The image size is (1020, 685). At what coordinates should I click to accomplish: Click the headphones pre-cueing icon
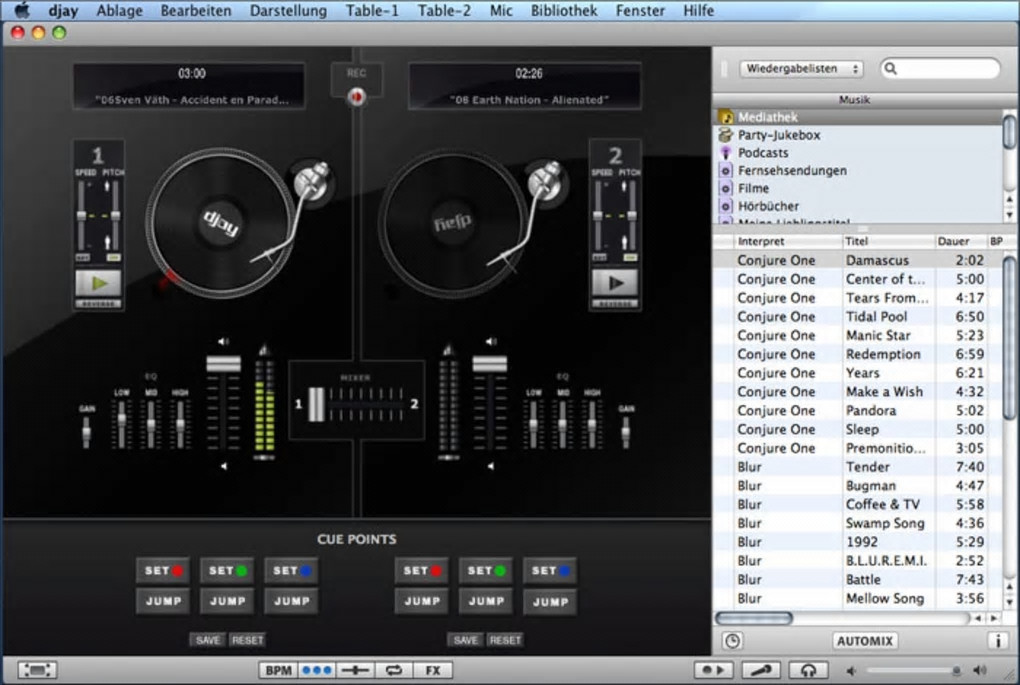tap(808, 670)
